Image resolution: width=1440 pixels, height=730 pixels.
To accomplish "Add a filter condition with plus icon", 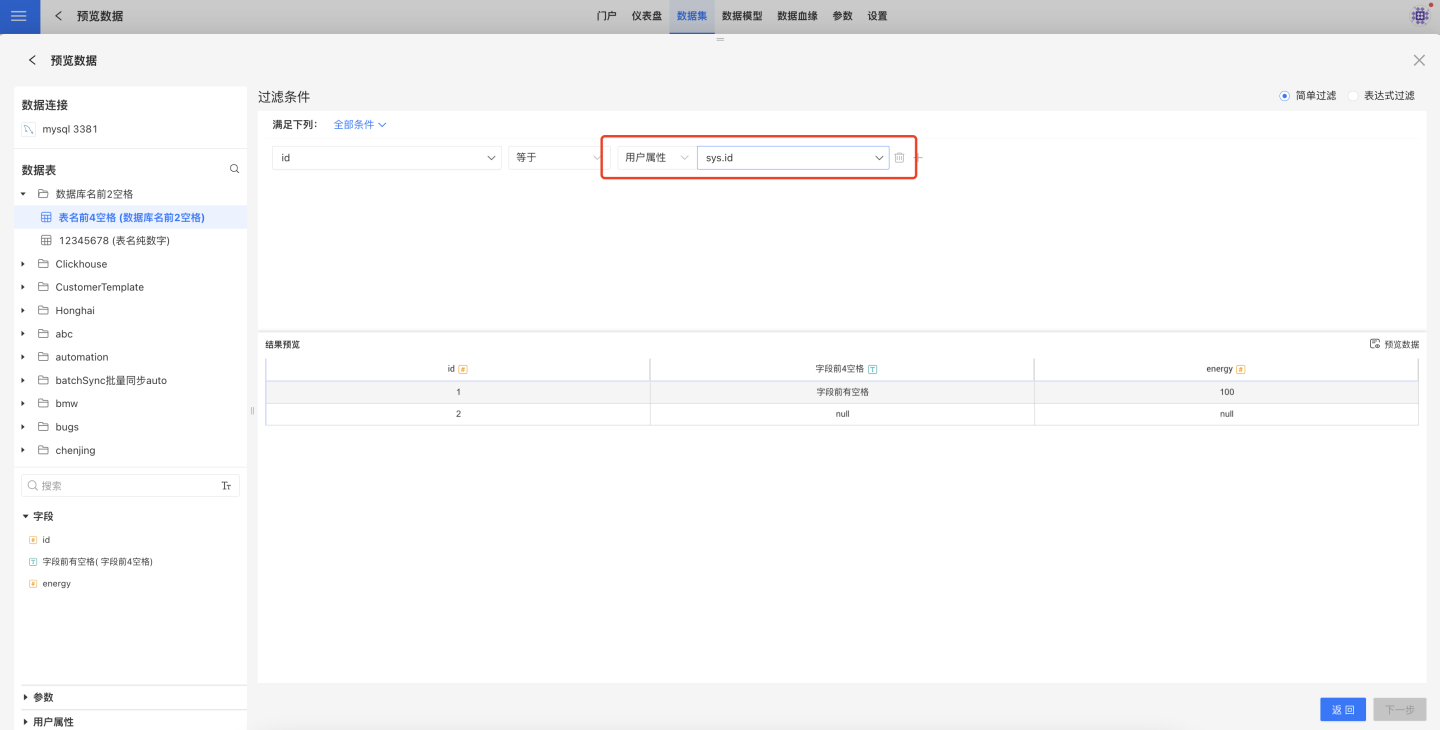I will [918, 158].
